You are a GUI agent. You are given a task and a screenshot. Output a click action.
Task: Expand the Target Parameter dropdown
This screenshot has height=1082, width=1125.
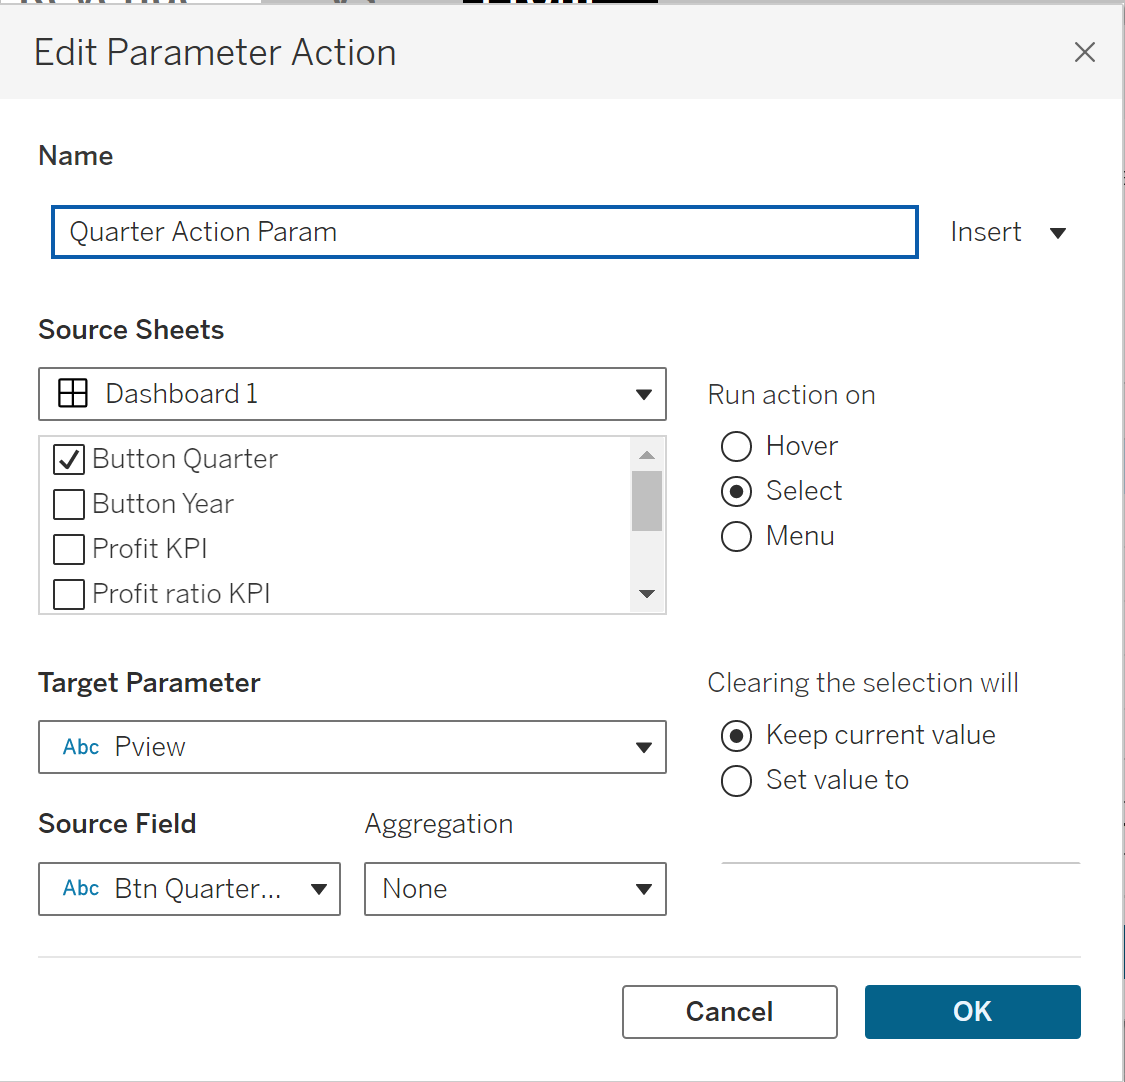click(352, 747)
